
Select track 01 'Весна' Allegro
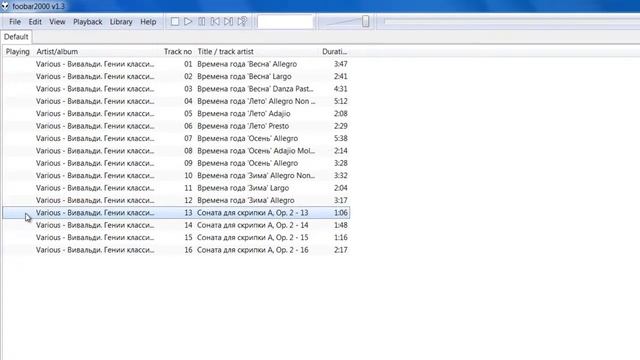(176, 64)
